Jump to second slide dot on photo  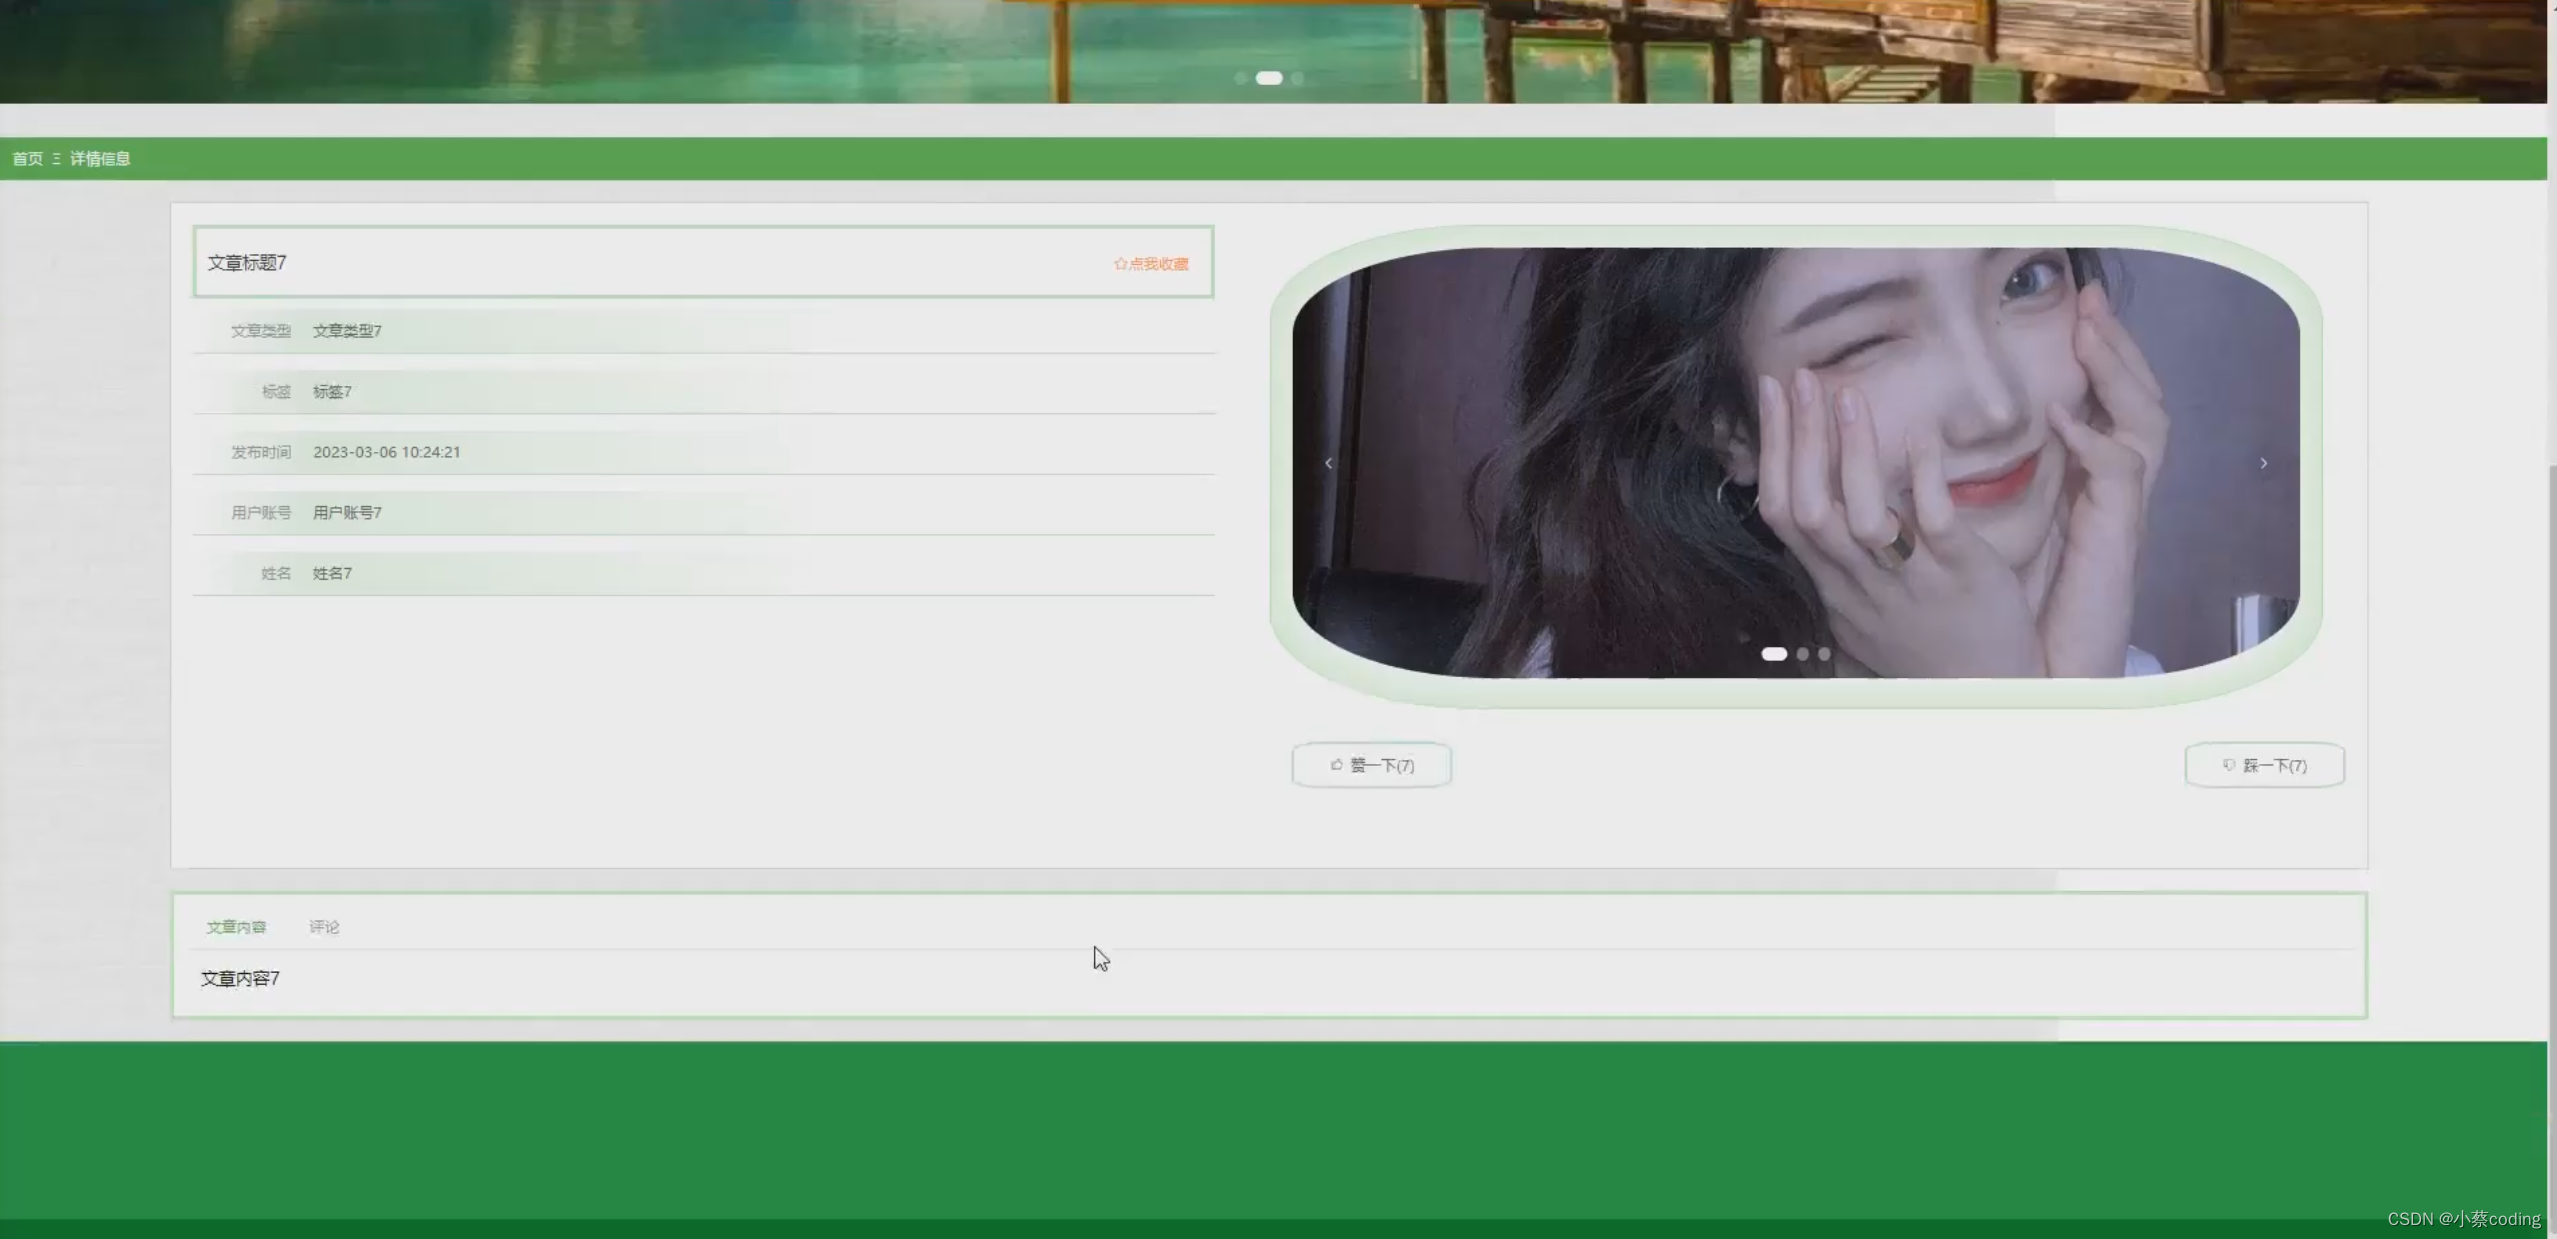pyautogui.click(x=1803, y=654)
